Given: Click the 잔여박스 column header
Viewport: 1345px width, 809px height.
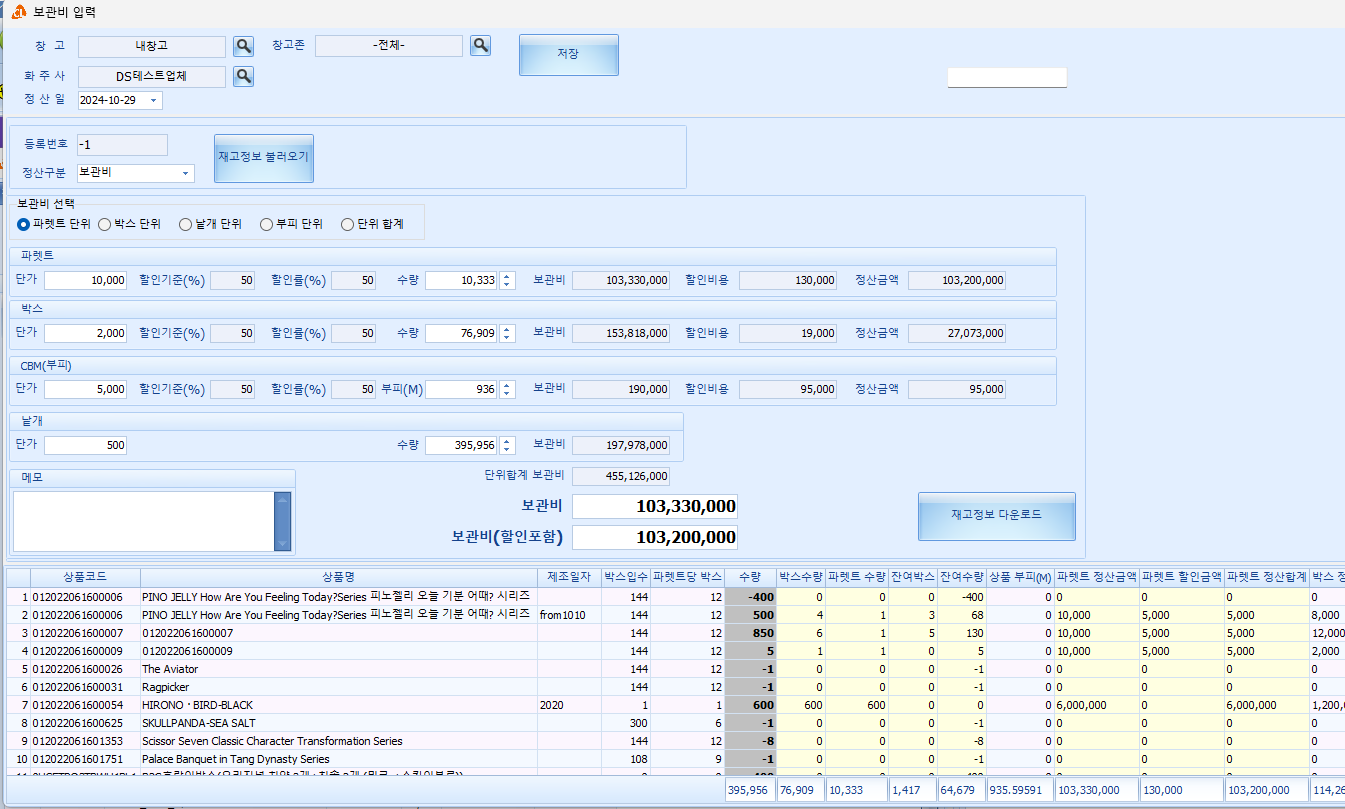Looking at the screenshot, I should 913,577.
